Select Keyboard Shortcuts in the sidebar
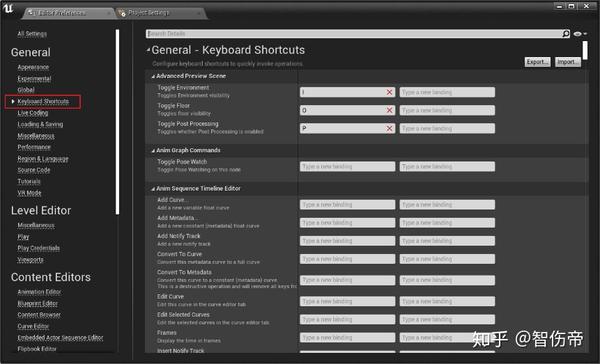 (43, 101)
